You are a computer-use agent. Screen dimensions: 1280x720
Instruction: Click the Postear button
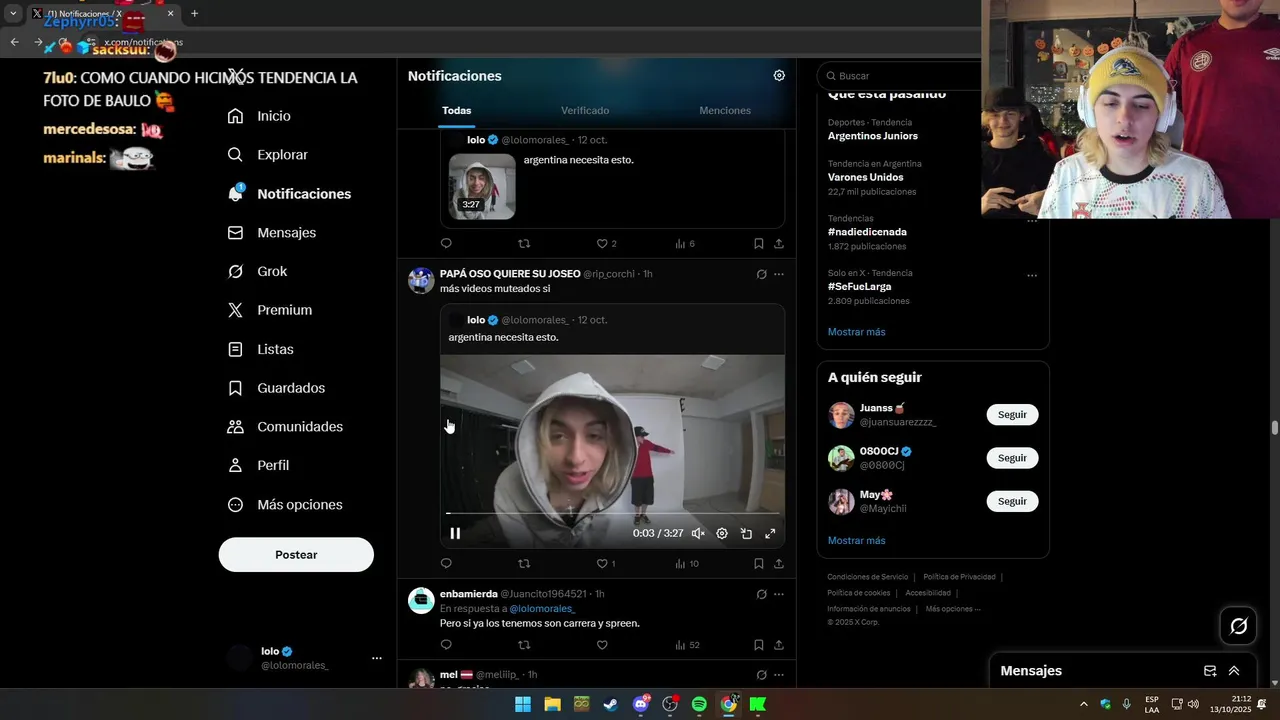[296, 554]
